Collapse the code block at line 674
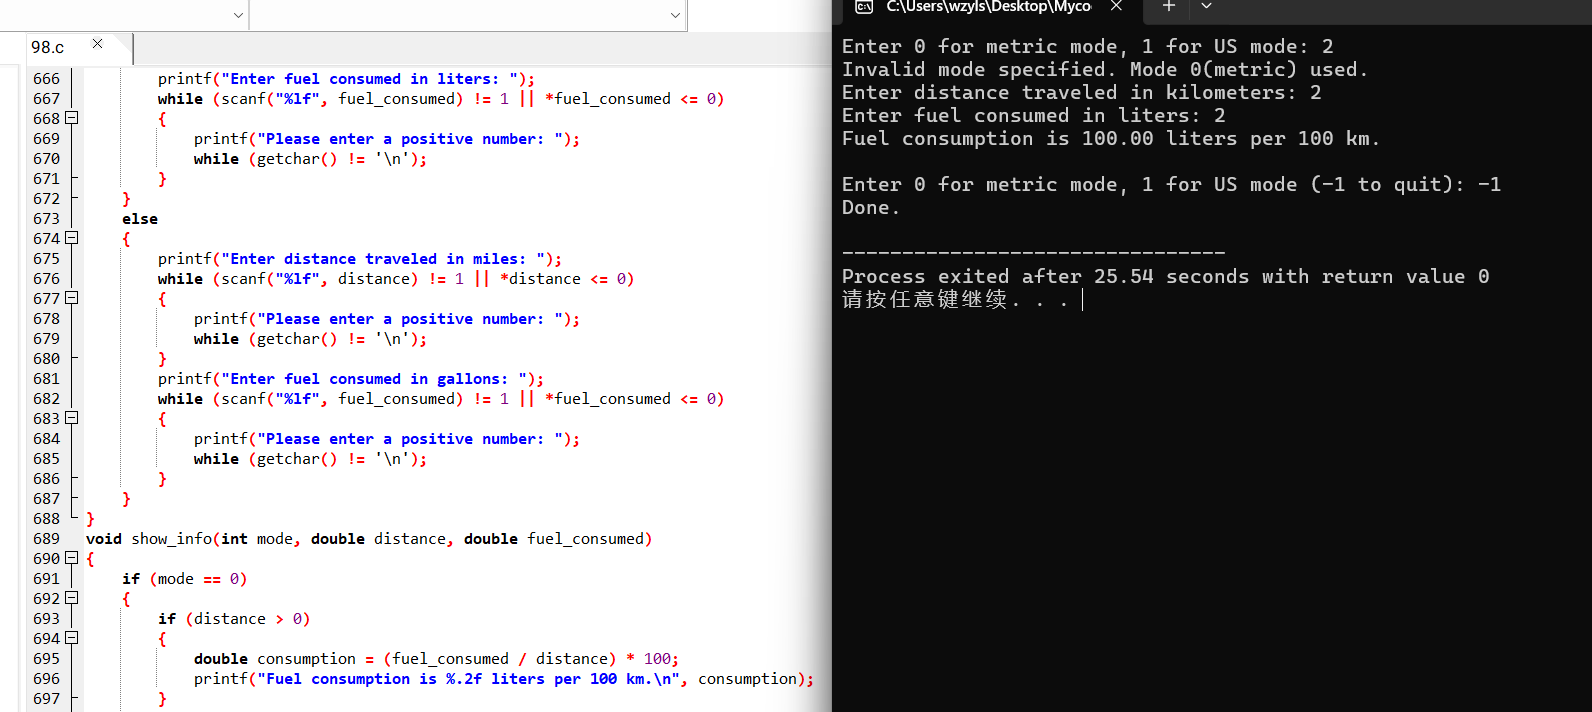Image resolution: width=1592 pixels, height=712 pixels. point(72,238)
